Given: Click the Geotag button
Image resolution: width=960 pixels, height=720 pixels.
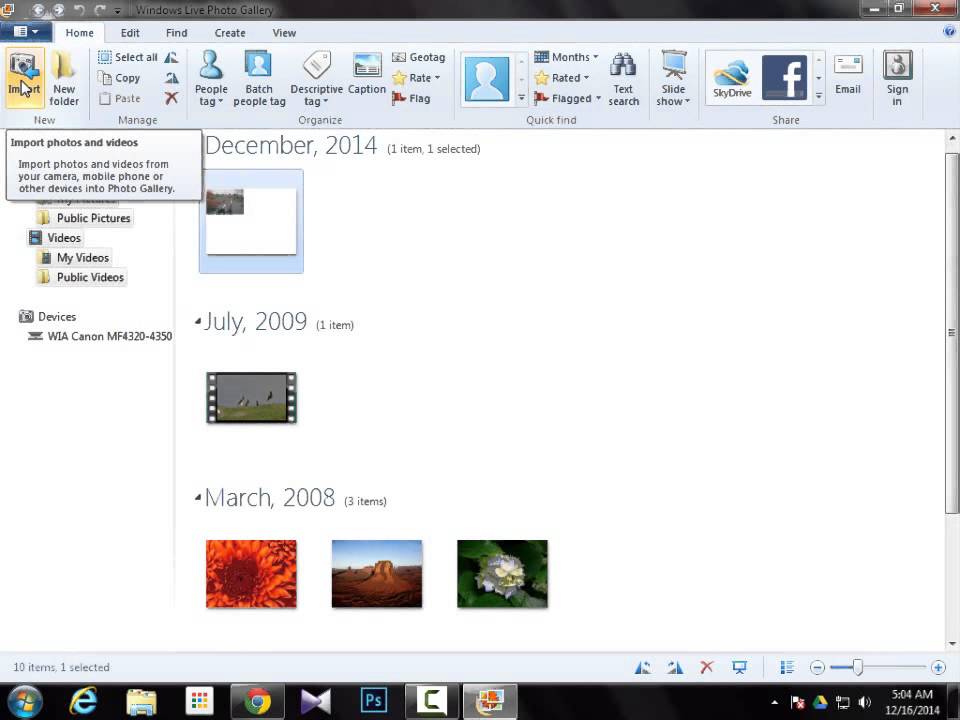Looking at the screenshot, I should [418, 57].
